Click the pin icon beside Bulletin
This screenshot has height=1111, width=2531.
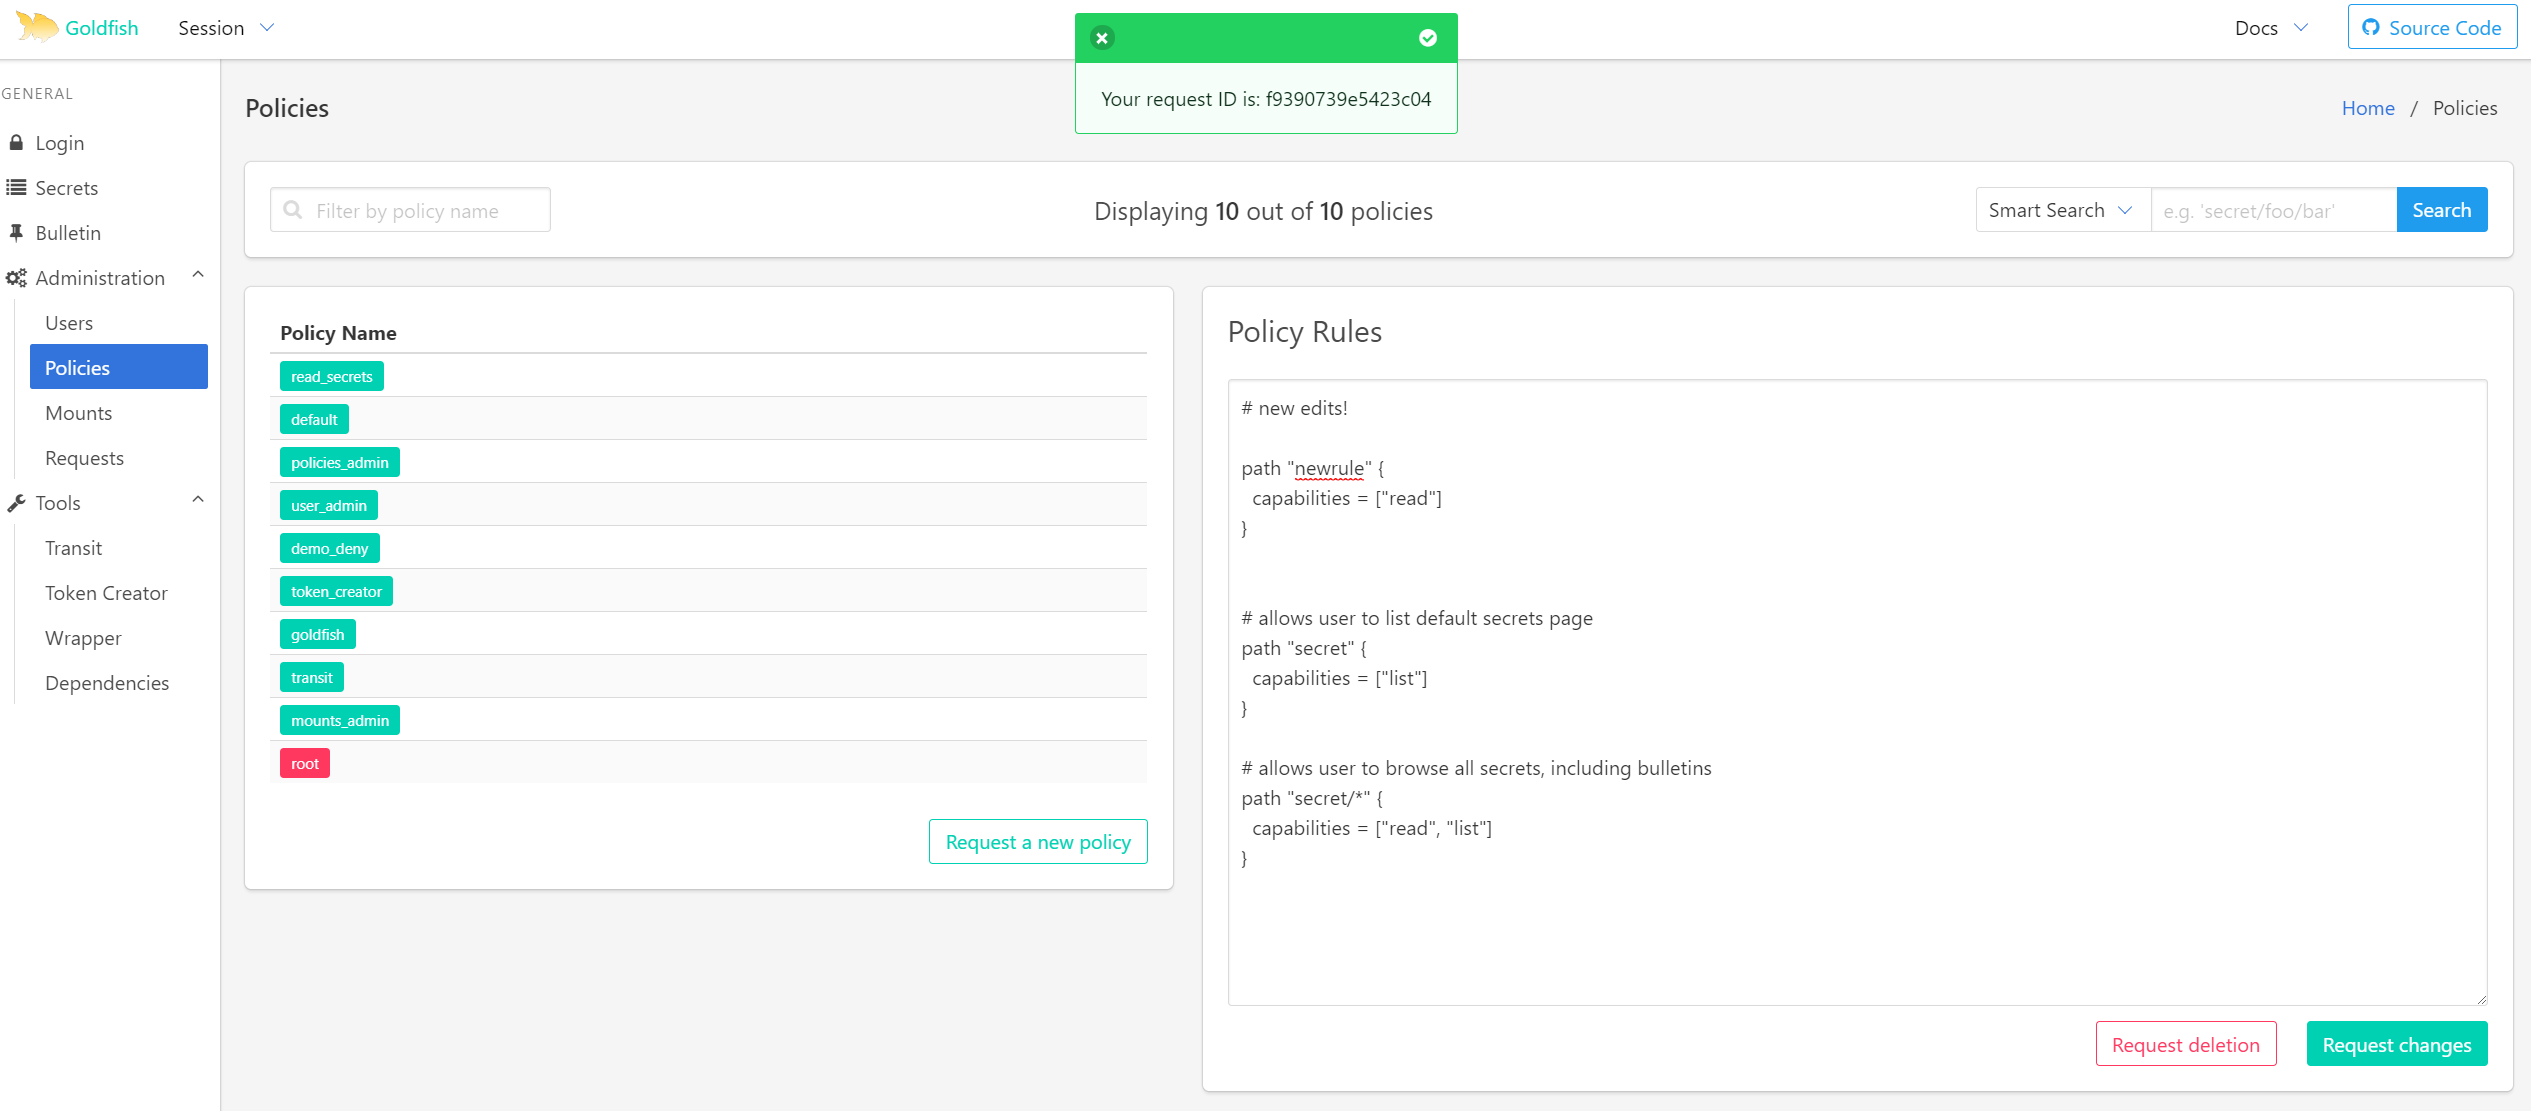(16, 233)
